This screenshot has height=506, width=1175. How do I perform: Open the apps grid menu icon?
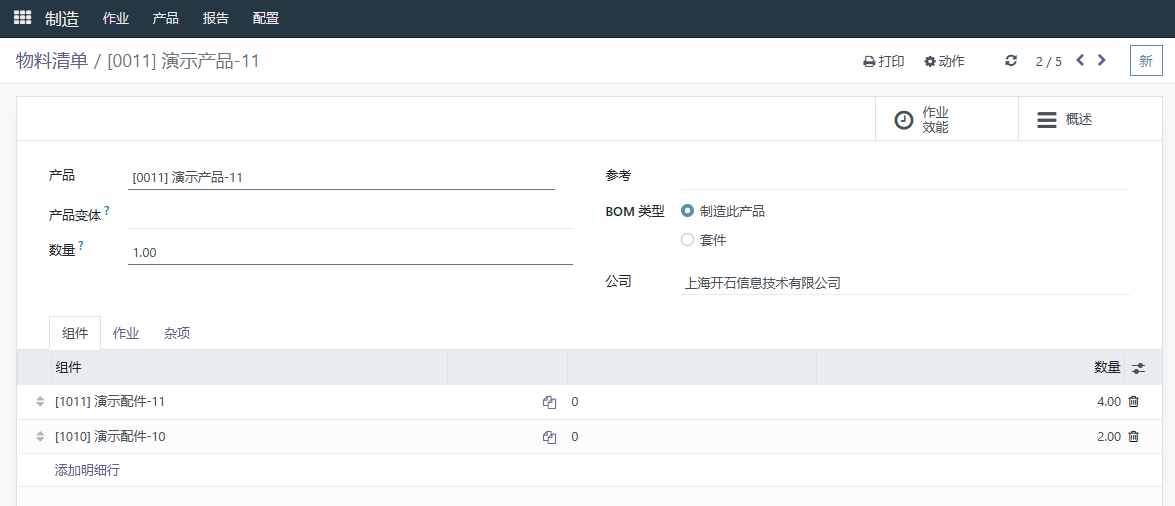tap(22, 18)
